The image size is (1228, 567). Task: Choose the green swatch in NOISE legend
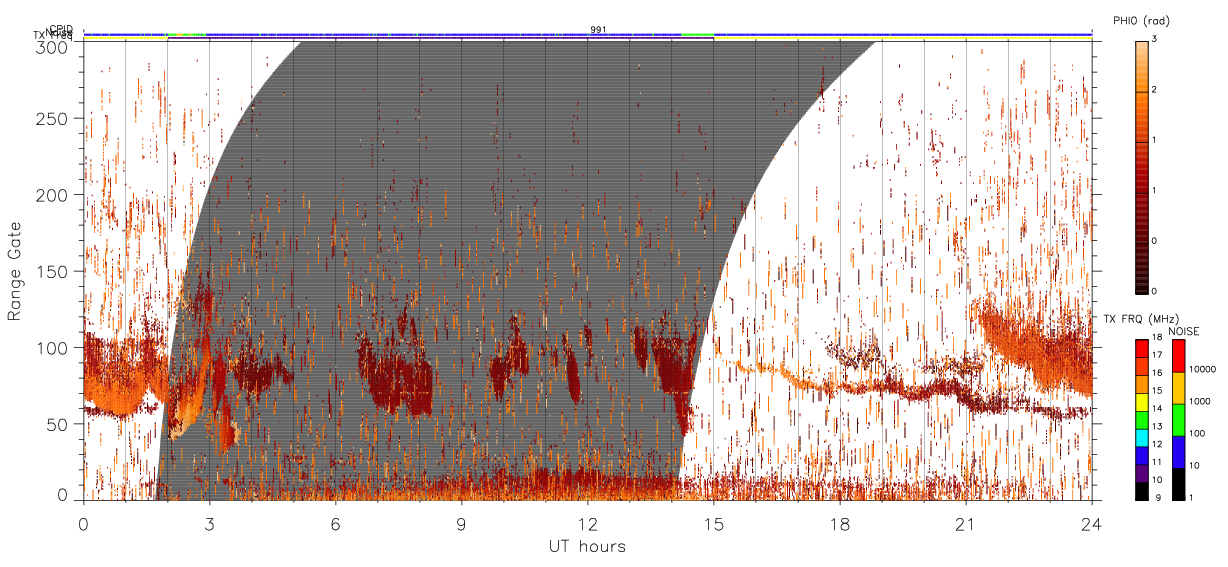click(x=1177, y=420)
